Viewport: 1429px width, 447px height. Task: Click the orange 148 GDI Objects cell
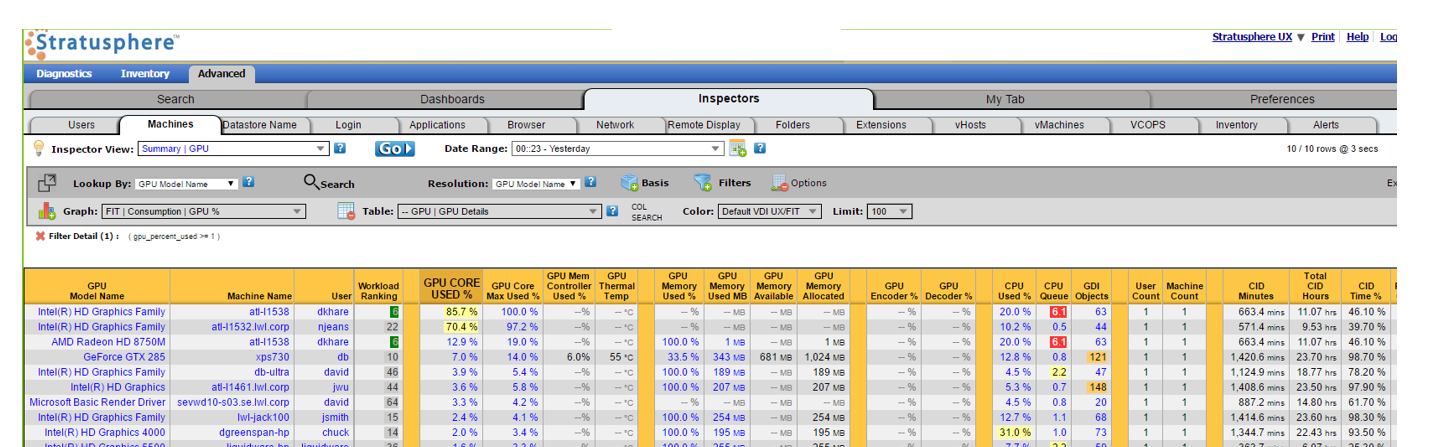coord(1098,387)
